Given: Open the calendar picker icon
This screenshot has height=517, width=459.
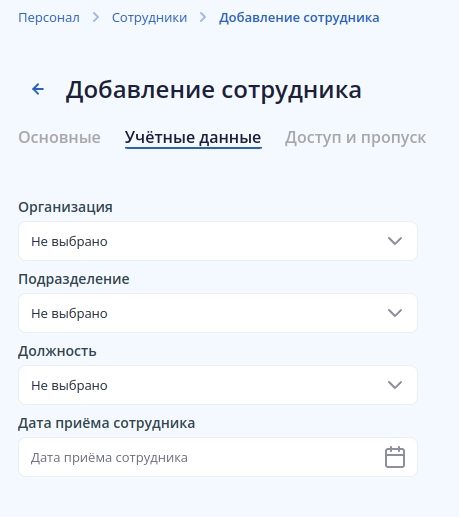Looking at the screenshot, I should (x=395, y=457).
